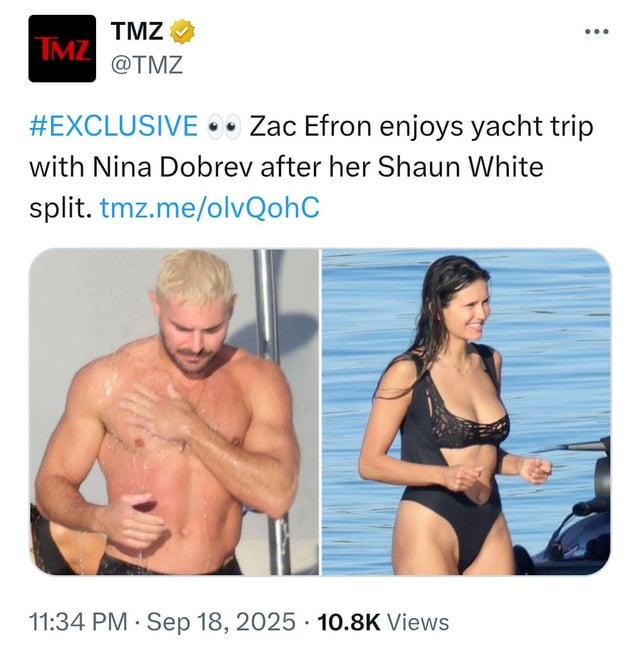This screenshot has width=640, height=657.
Task: Click the Views label
Action: click(417, 622)
